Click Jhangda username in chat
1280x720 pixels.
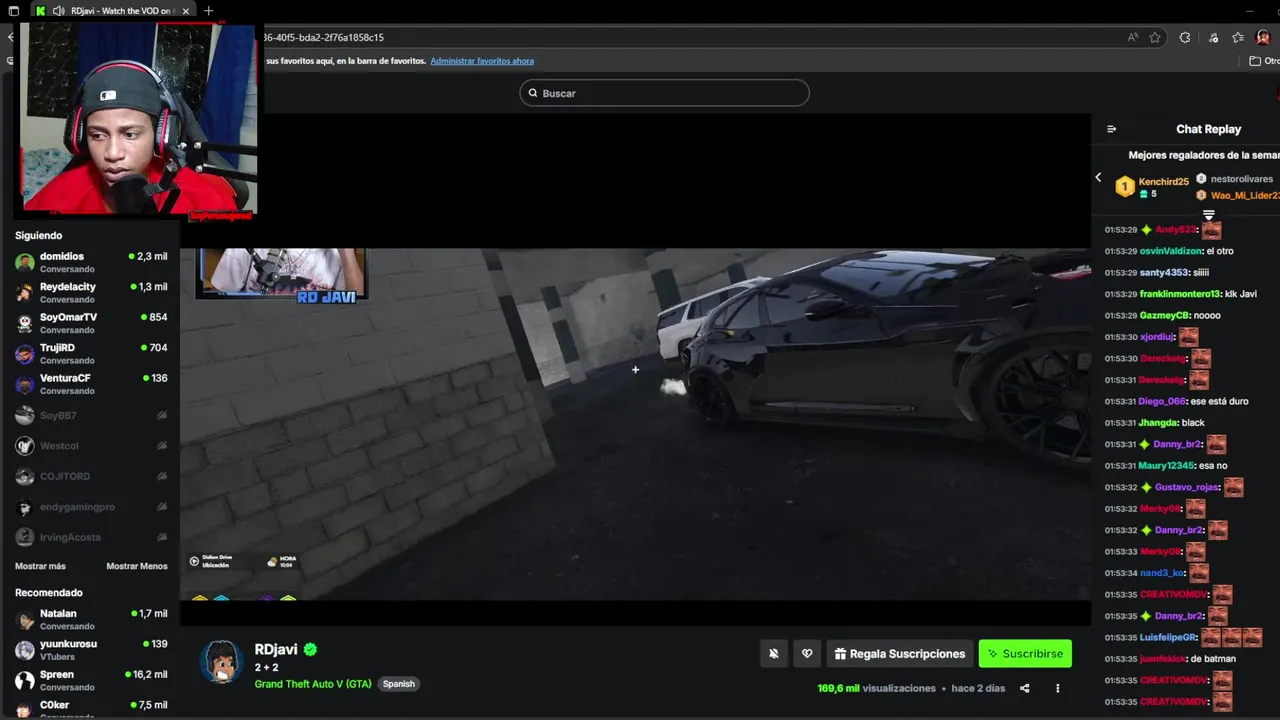(x=1158, y=422)
